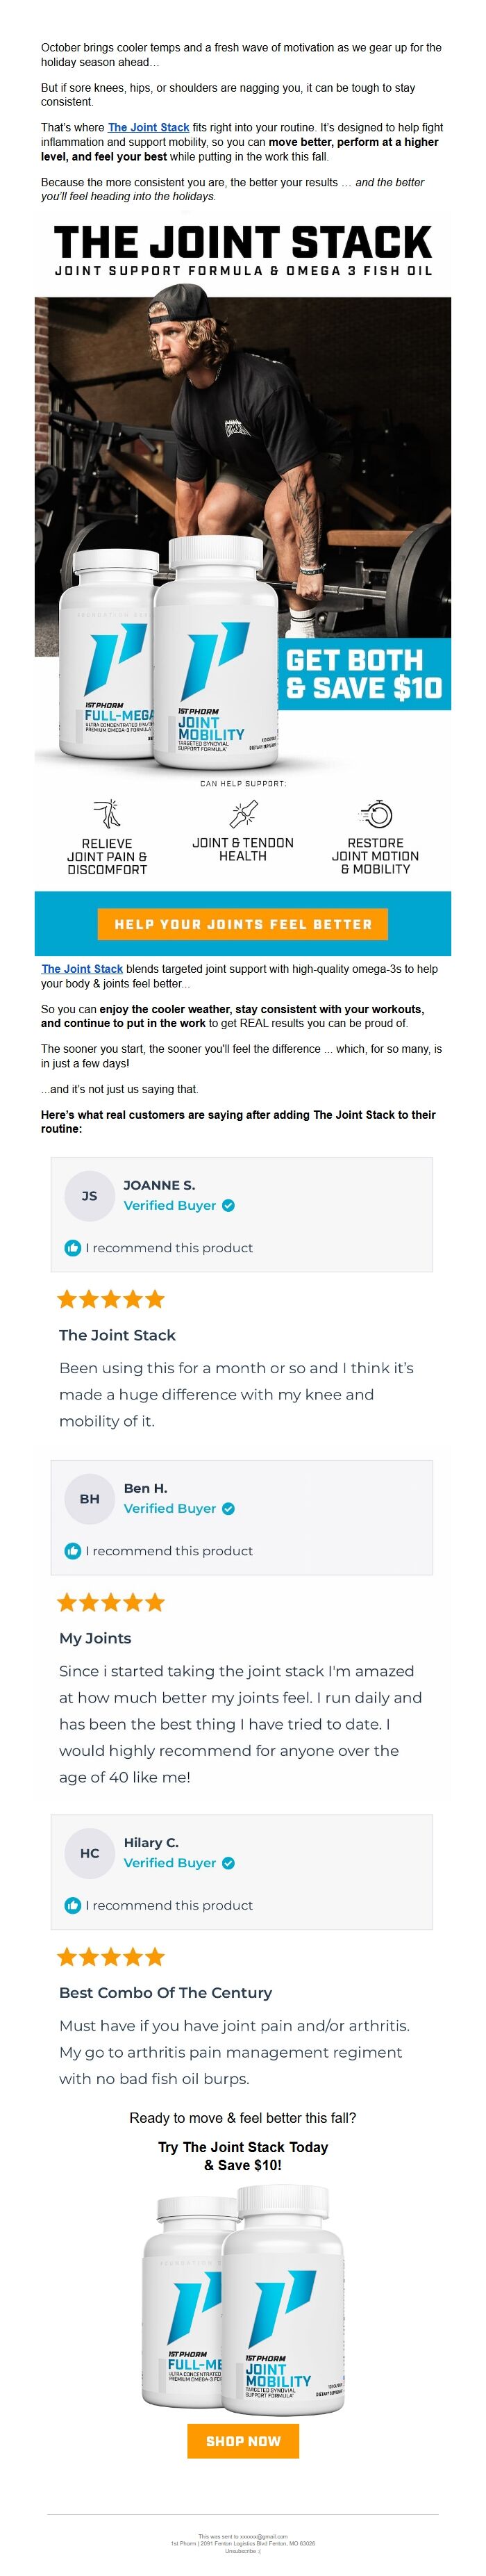Click the Relieve Joint Pain icon
This screenshot has height=2576, width=486.
coord(107,812)
